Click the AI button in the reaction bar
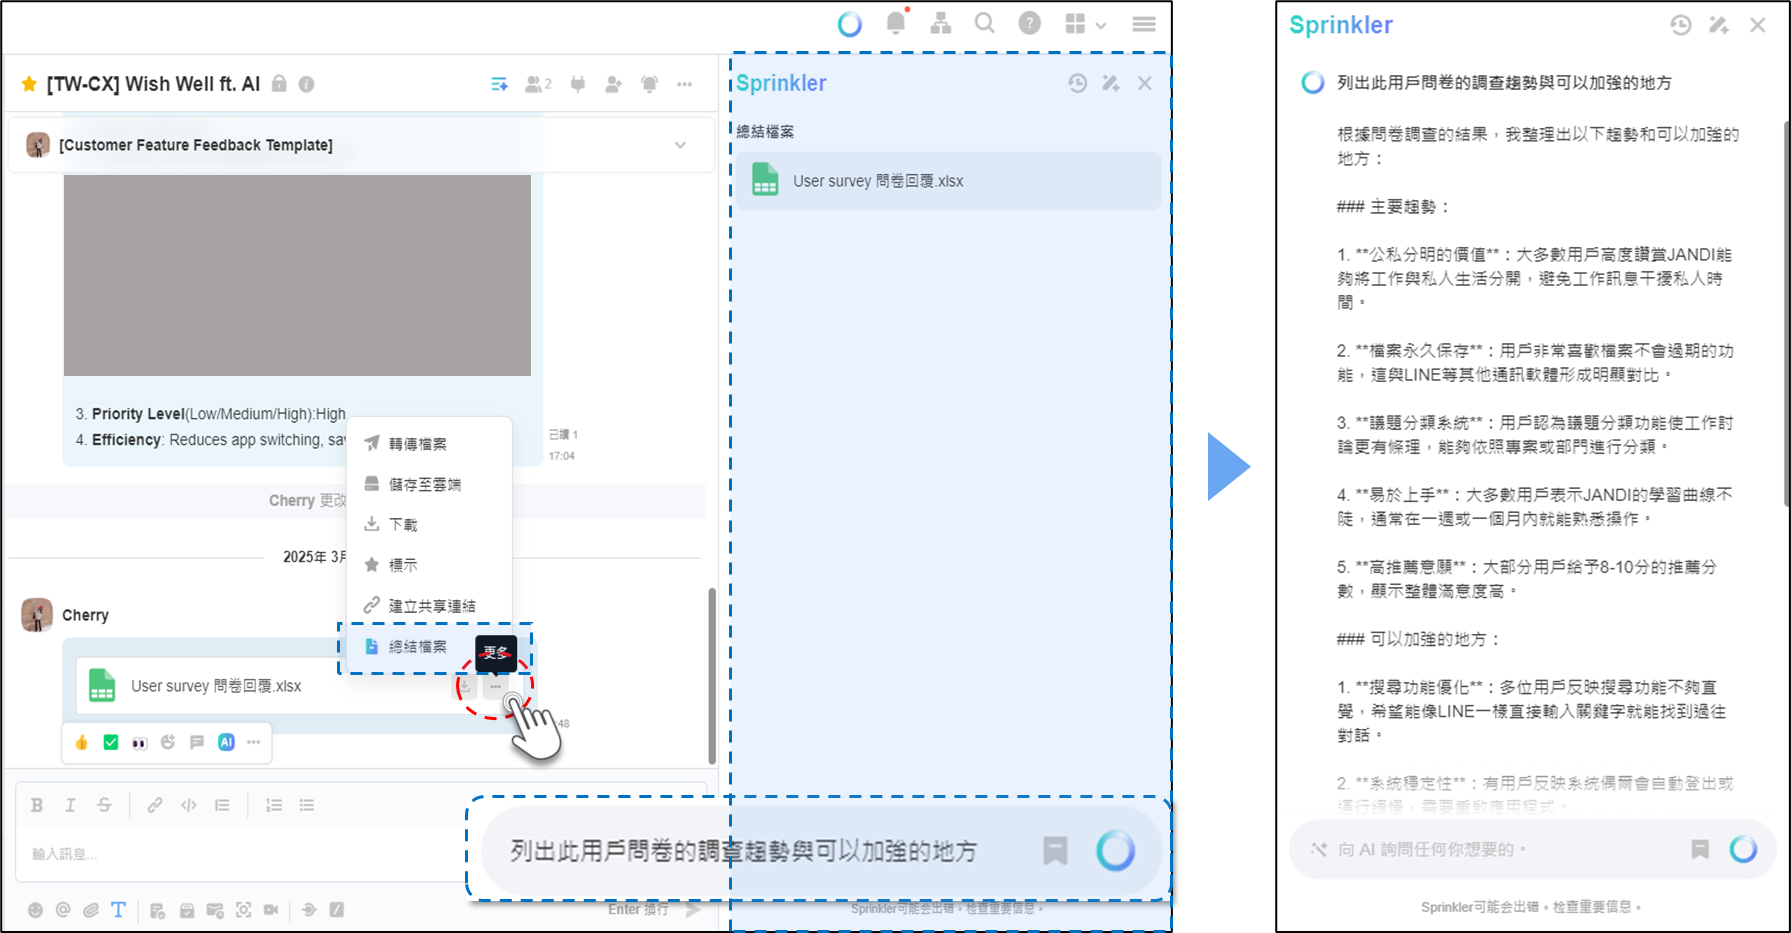The image size is (1791, 933). tap(226, 742)
